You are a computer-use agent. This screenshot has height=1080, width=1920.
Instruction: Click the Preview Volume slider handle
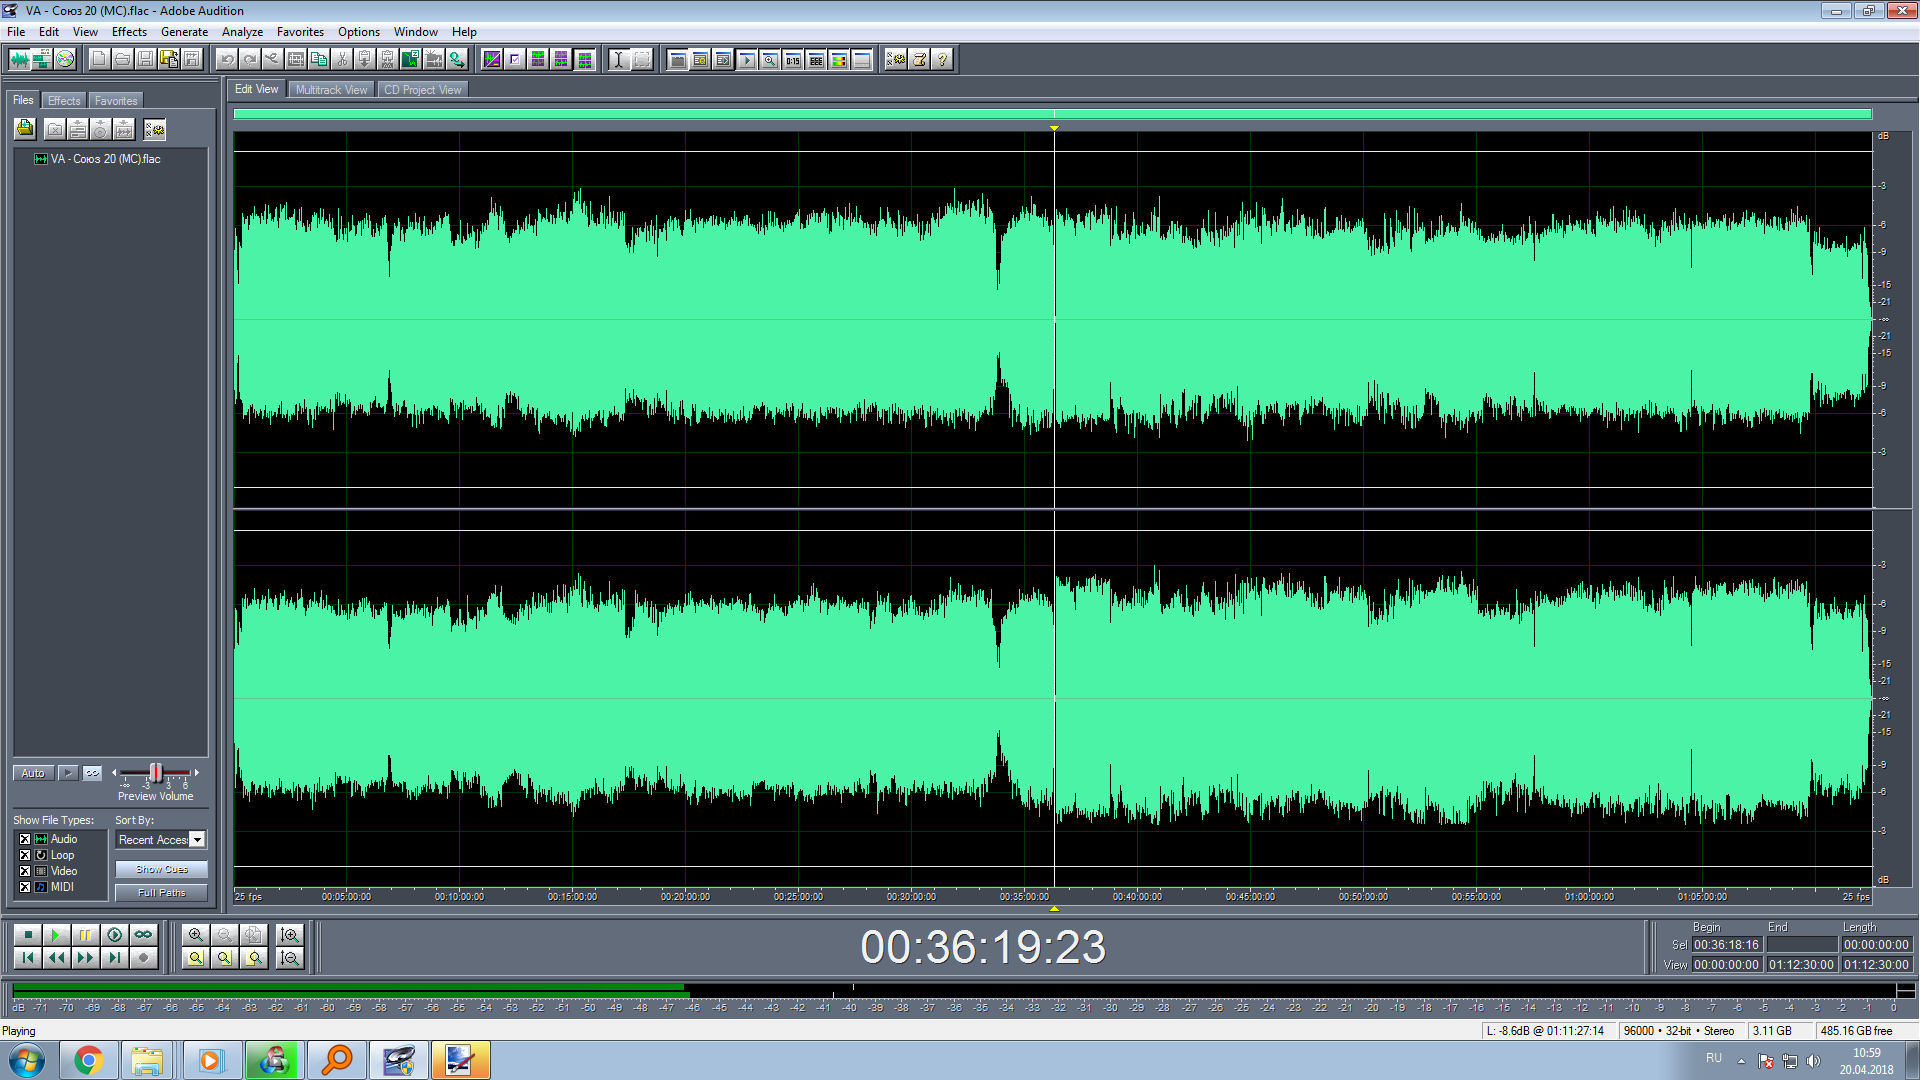[155, 773]
